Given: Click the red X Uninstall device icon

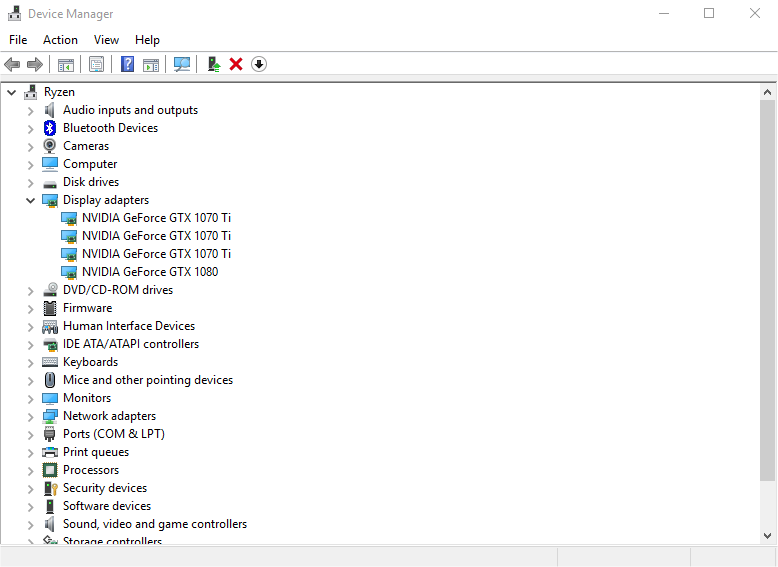Looking at the screenshot, I should tap(236, 64).
